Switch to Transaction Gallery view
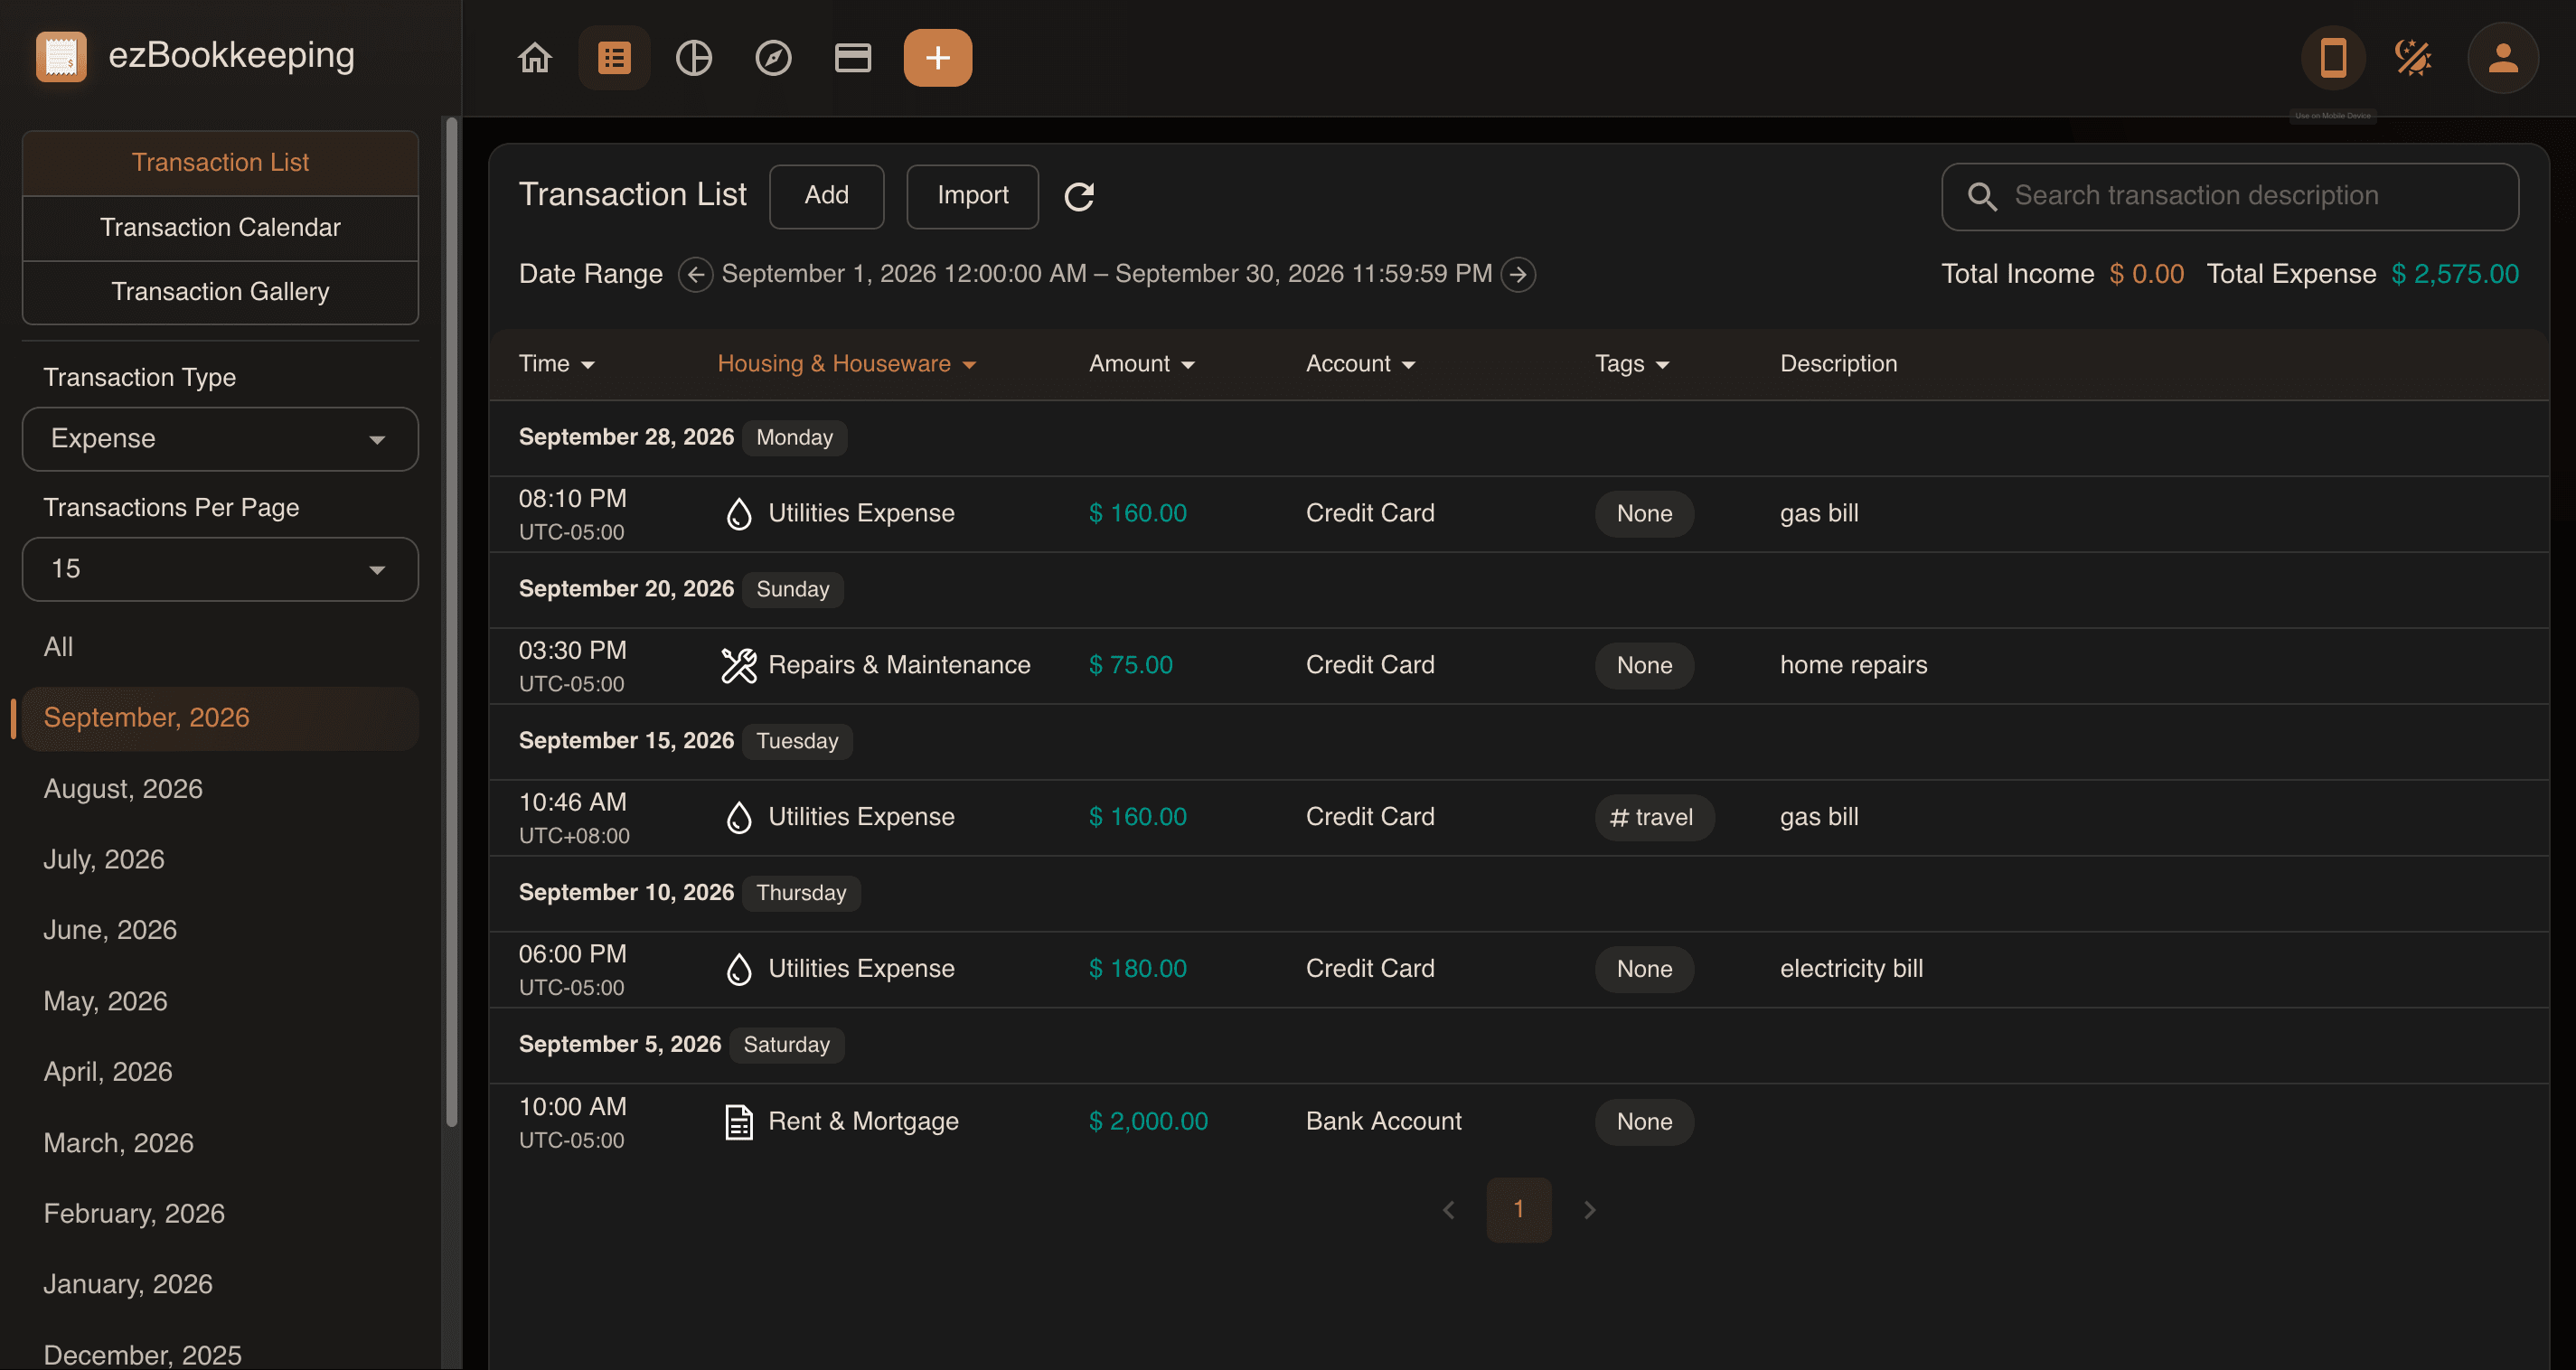 pyautogui.click(x=220, y=292)
